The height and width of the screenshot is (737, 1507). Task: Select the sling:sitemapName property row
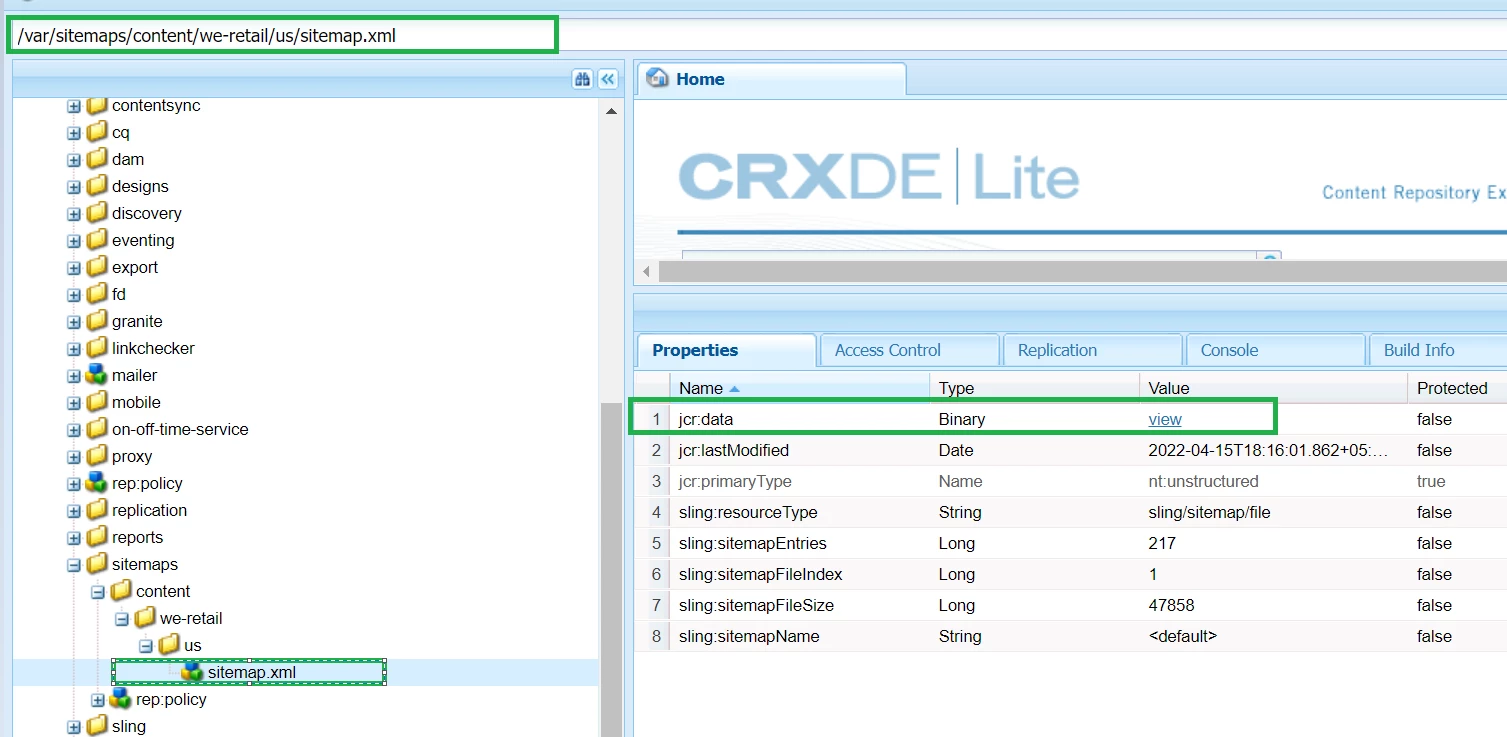(1070, 636)
